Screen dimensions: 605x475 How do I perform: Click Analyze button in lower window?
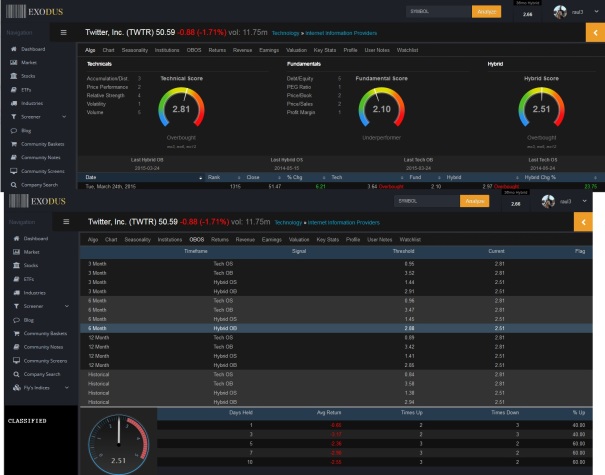(474, 201)
